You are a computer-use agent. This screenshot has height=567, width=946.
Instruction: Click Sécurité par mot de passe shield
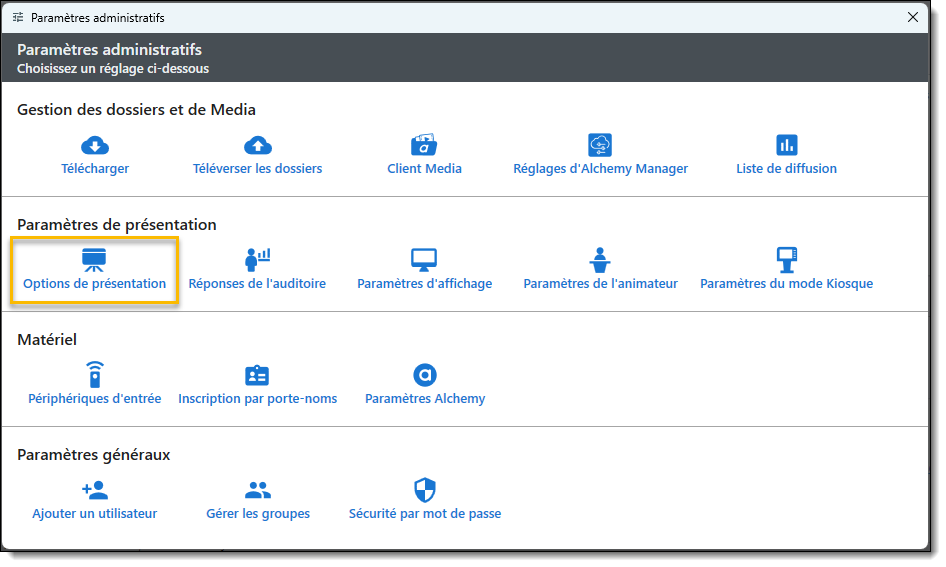tap(425, 490)
